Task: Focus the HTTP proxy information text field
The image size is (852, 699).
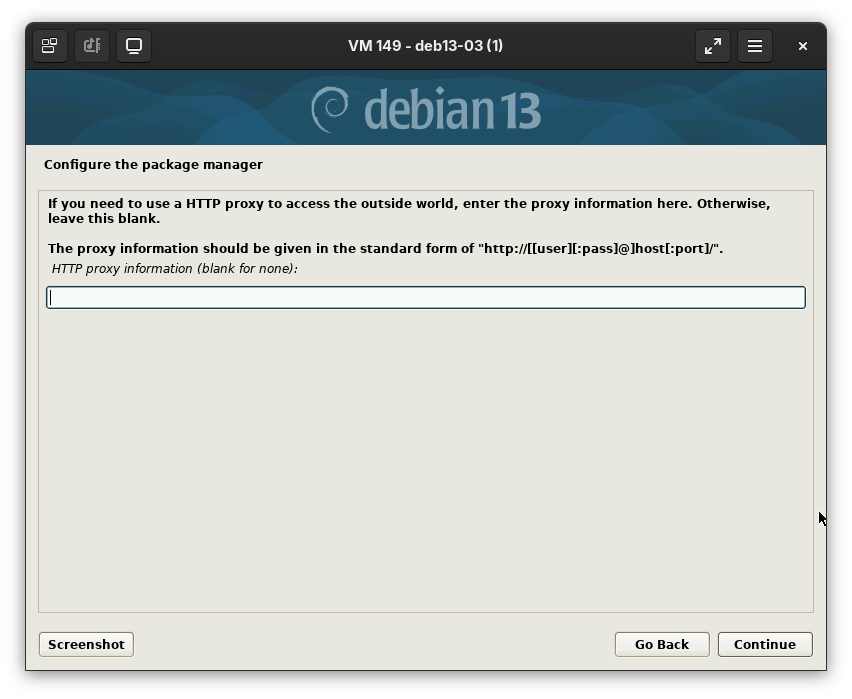Action: click(x=426, y=297)
